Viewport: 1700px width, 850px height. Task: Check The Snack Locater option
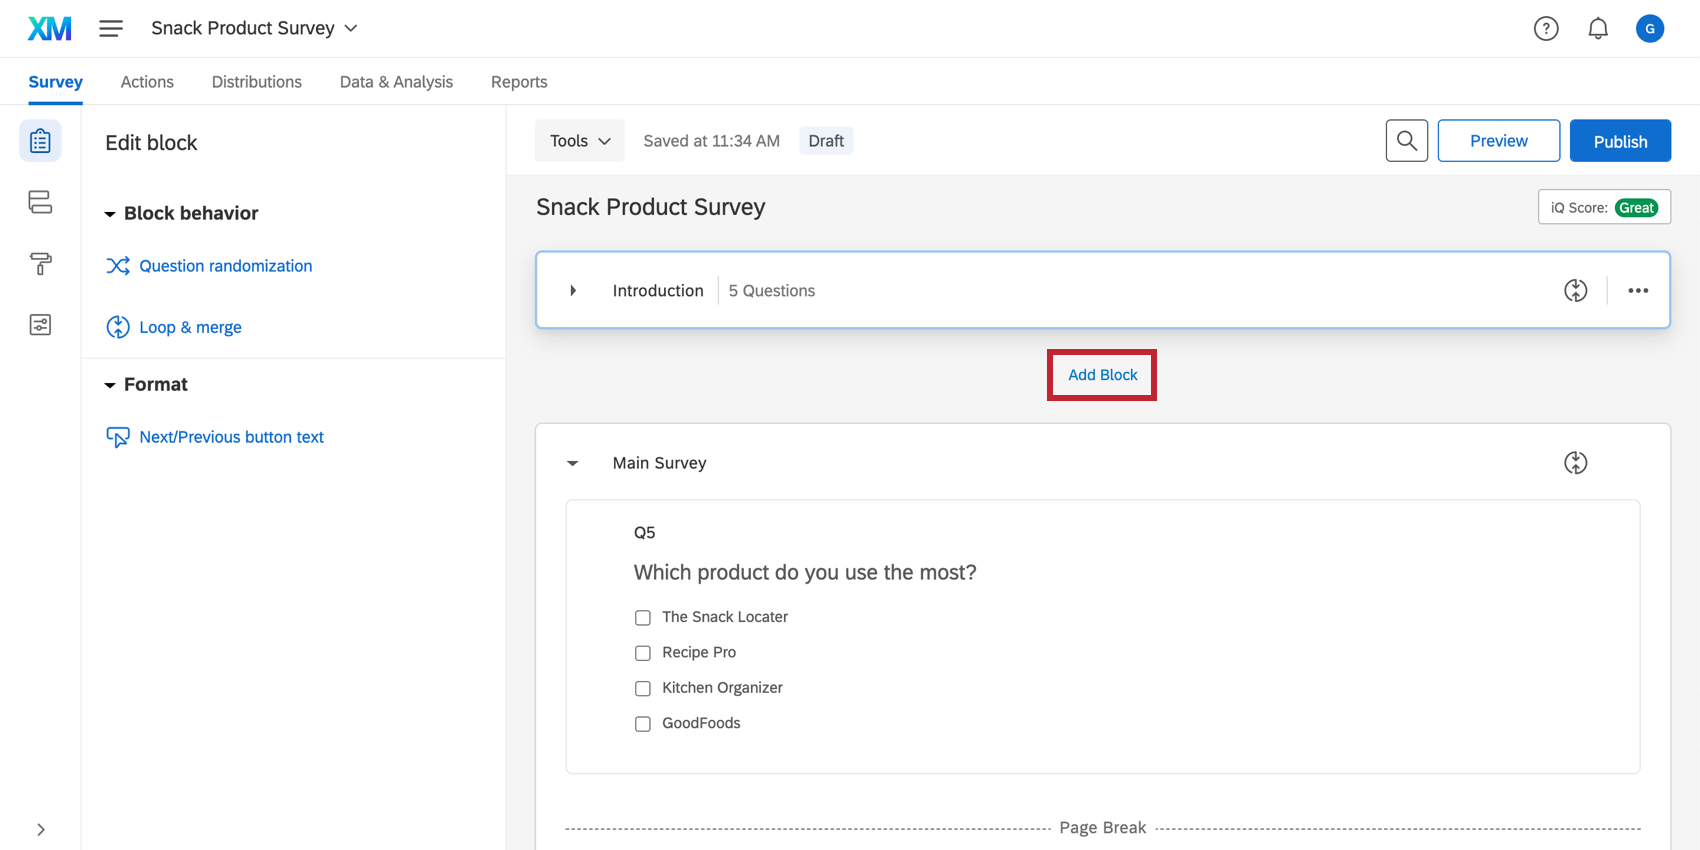click(x=643, y=618)
